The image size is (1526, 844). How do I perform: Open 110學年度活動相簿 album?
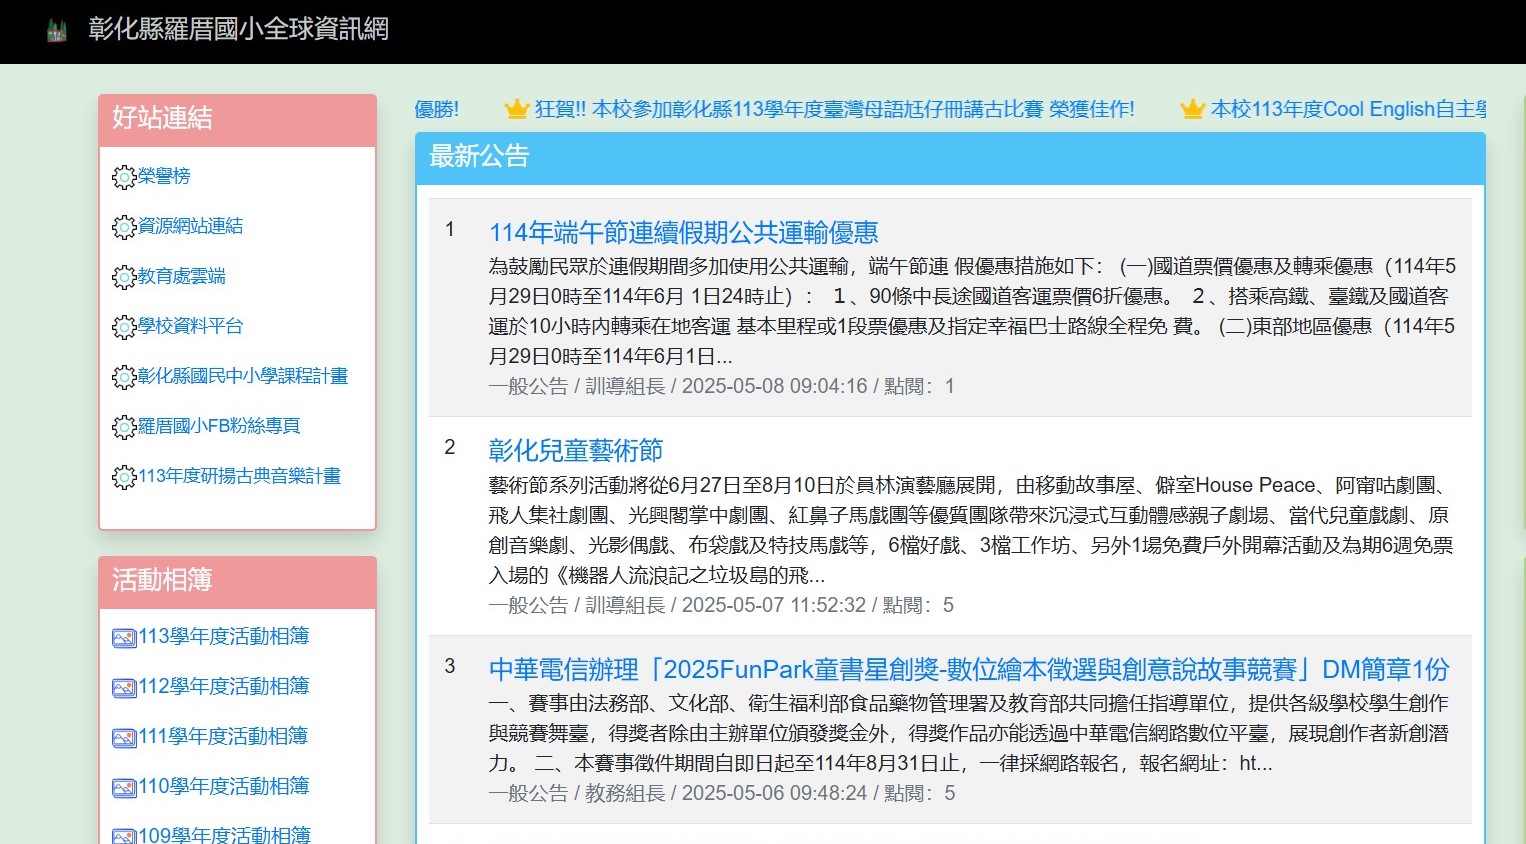[x=223, y=786]
